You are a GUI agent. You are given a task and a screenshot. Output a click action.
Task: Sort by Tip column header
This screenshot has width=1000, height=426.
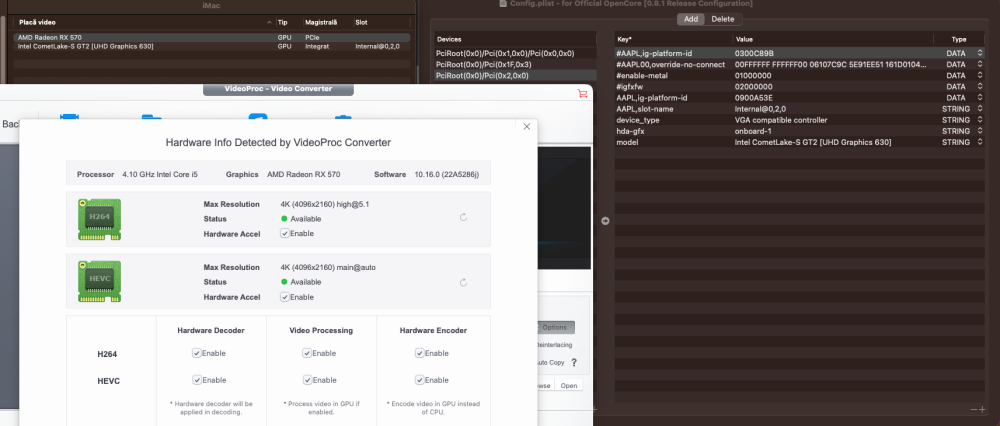283,22
